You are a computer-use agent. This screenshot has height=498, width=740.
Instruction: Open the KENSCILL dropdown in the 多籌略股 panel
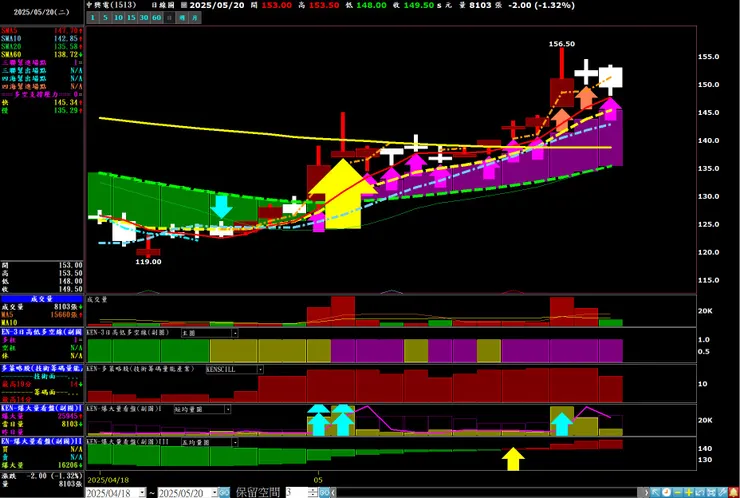click(260, 370)
